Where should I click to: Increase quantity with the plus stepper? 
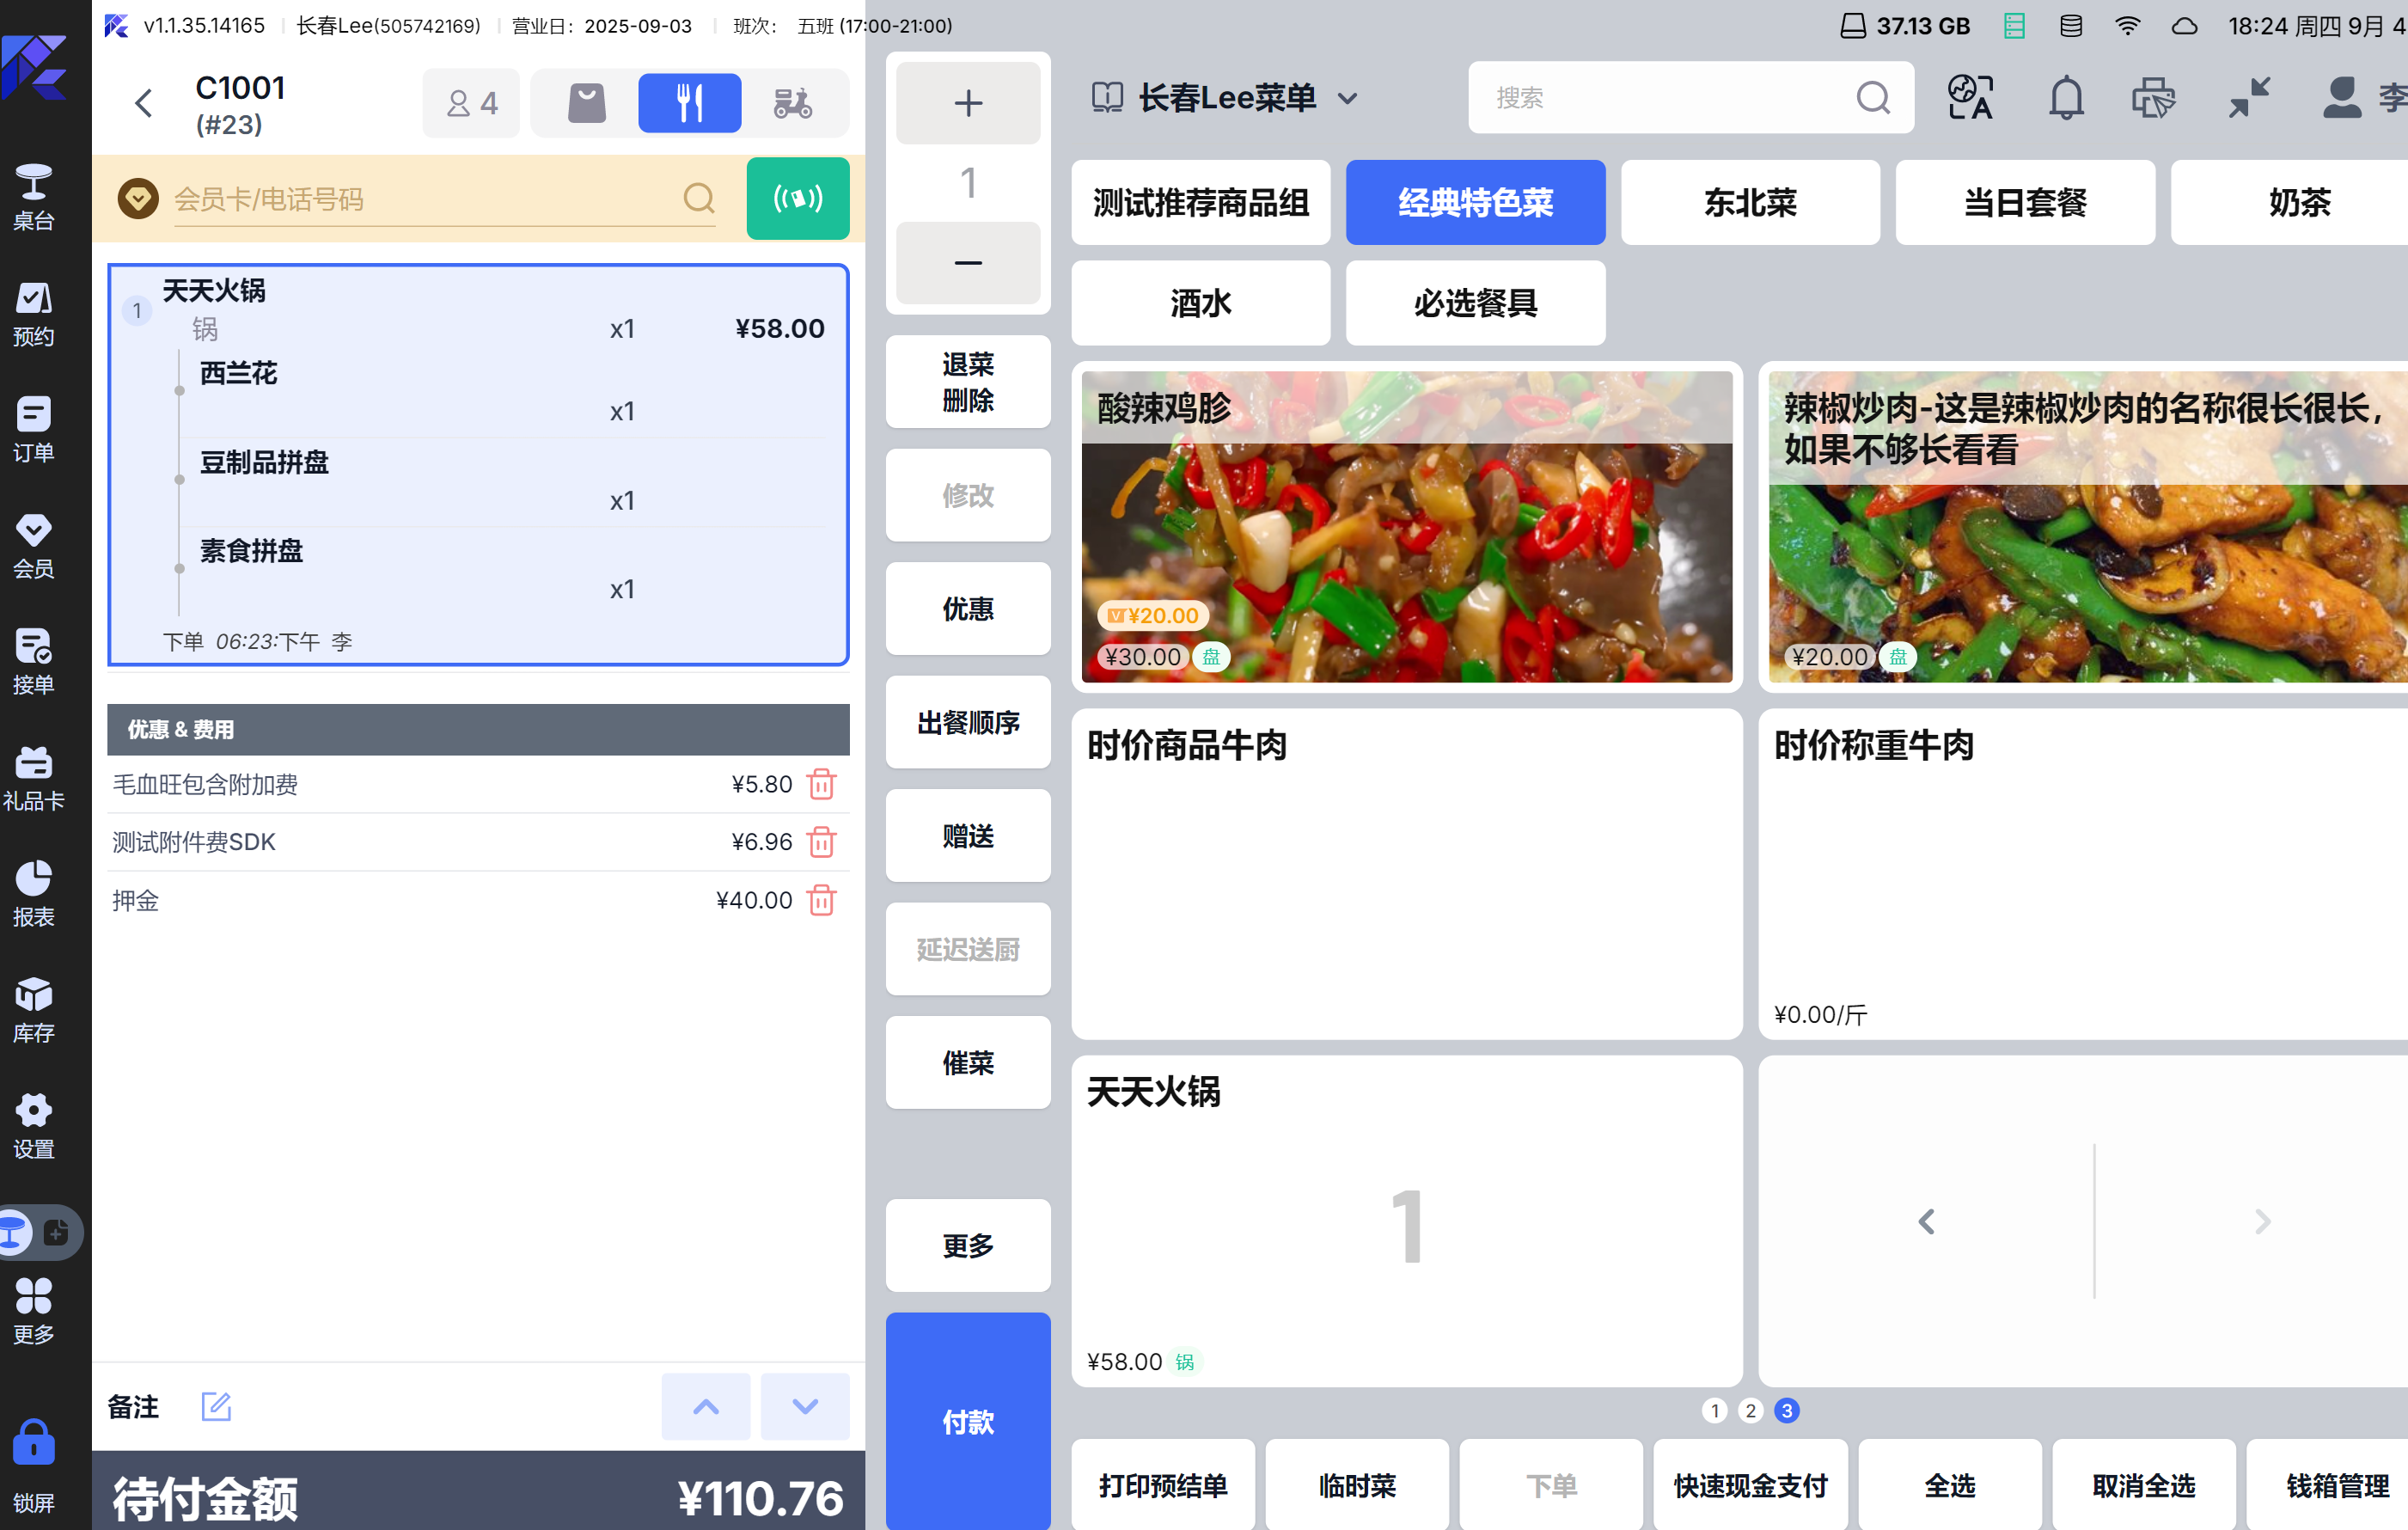coord(967,103)
